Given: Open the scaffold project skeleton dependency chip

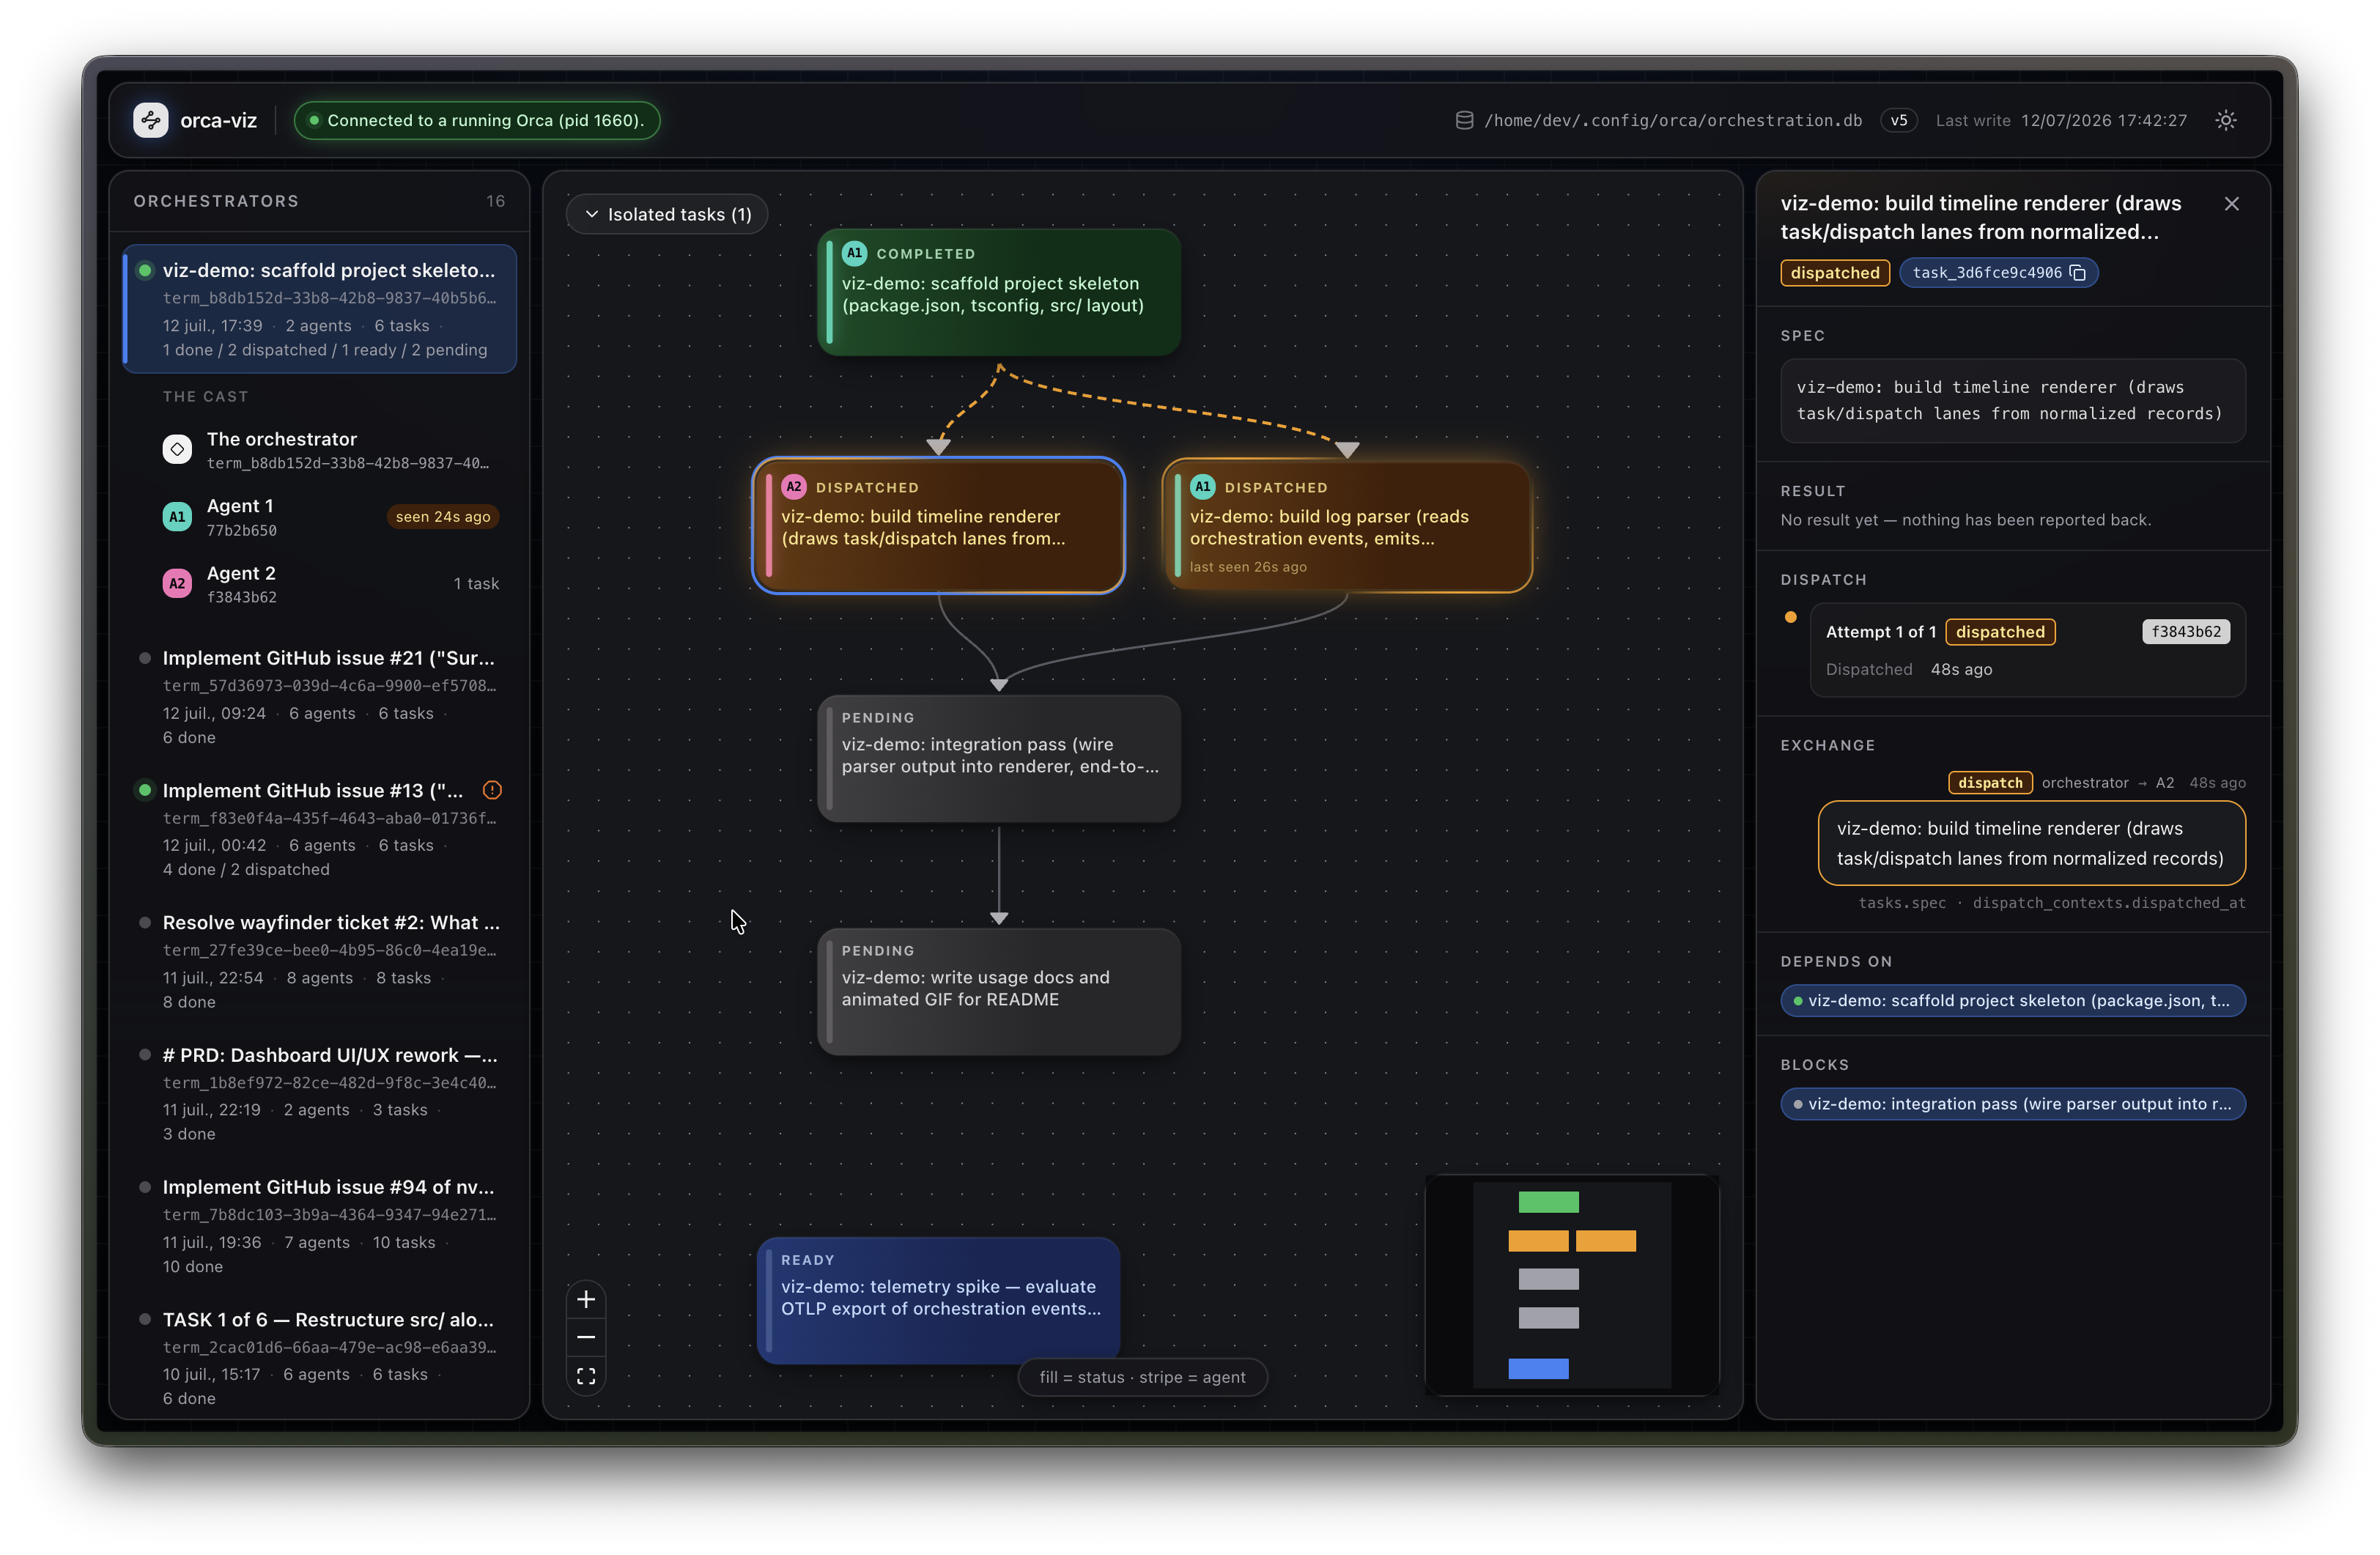Looking at the screenshot, I should [x=2012, y=1001].
